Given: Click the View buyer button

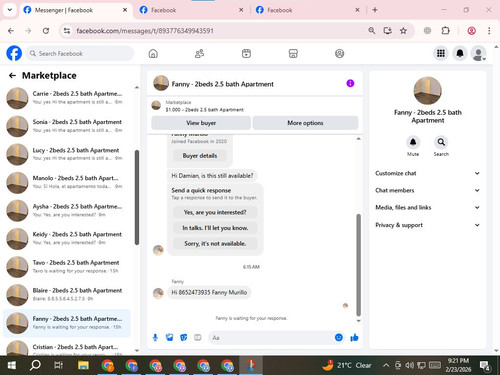Looking at the screenshot, I should [201, 123].
